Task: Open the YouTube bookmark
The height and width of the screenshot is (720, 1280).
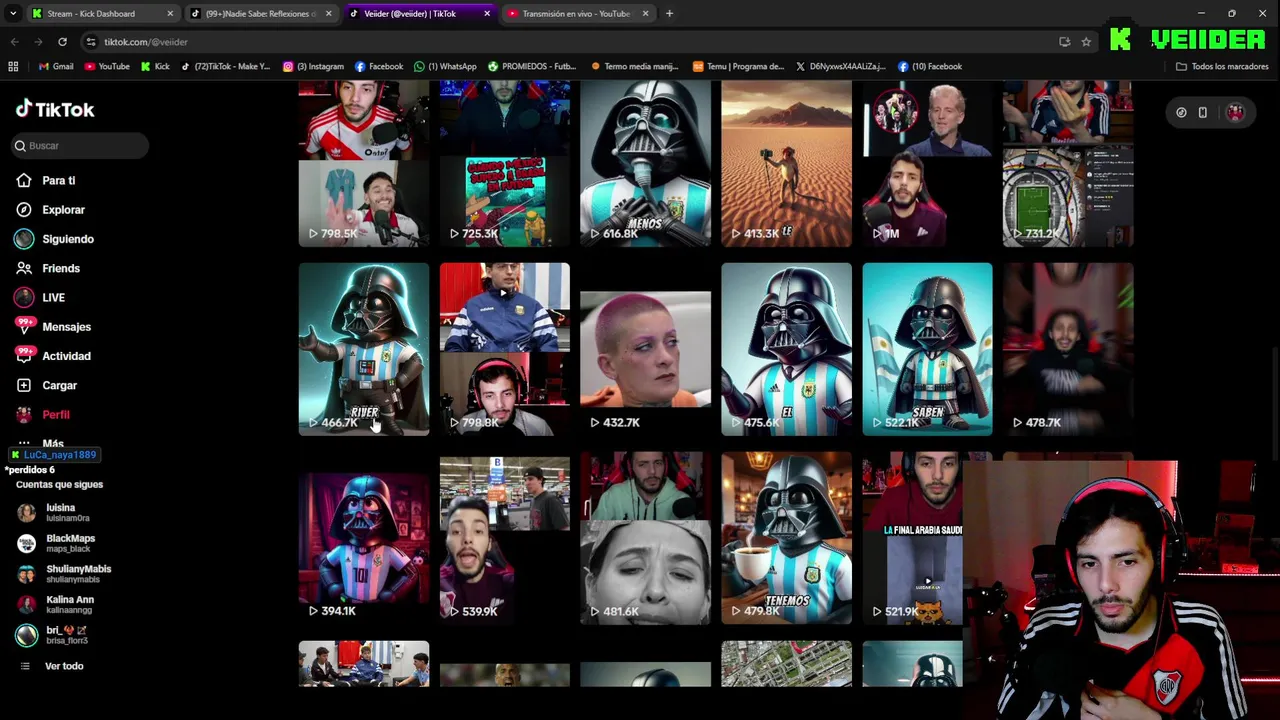Action: pyautogui.click(x=107, y=67)
